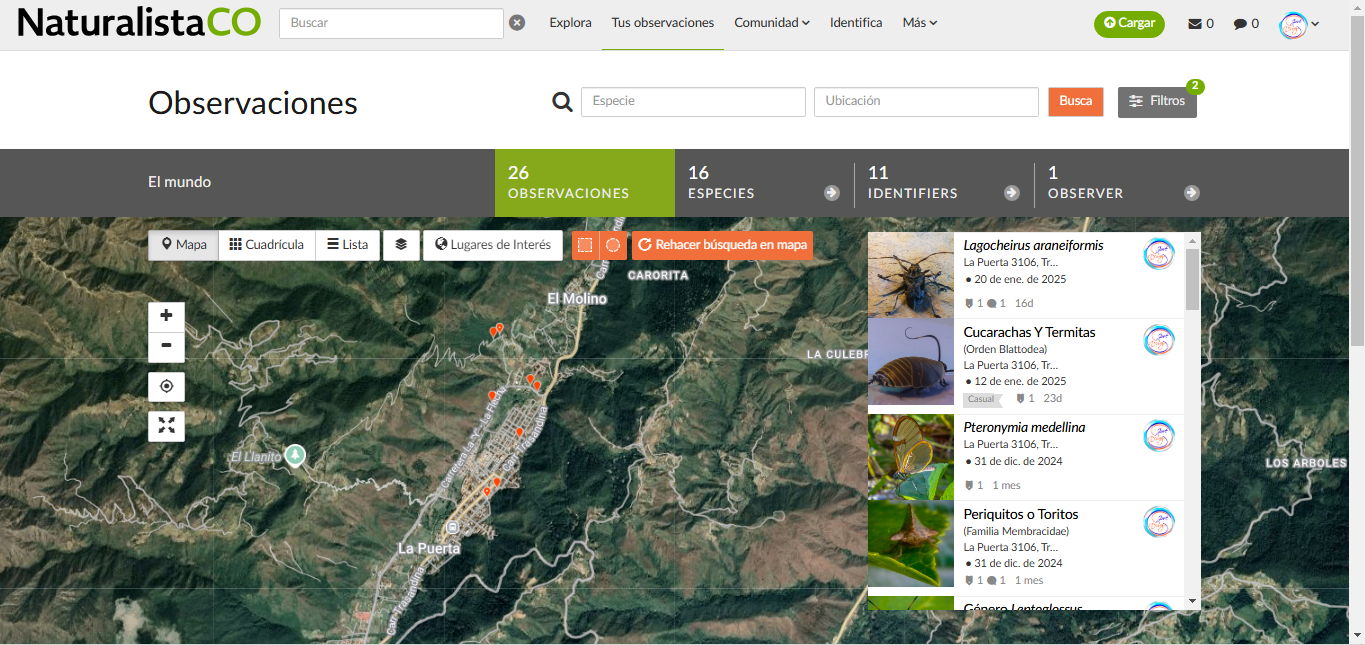Click date 20 de ene. de 2025
Viewport: 1365px width, 645px height.
click(1020, 279)
